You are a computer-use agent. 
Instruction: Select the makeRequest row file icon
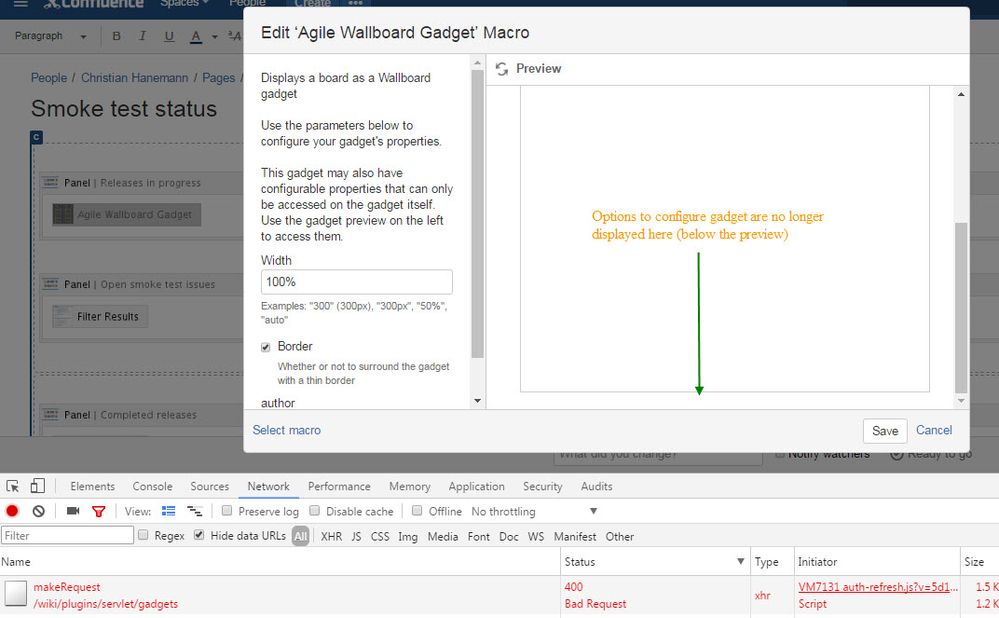coord(16,594)
